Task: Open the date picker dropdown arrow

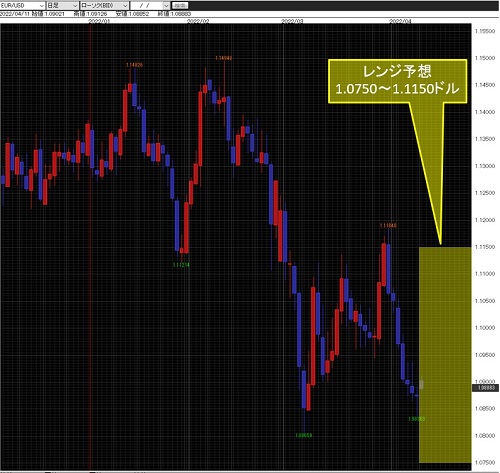Action: 166,5
